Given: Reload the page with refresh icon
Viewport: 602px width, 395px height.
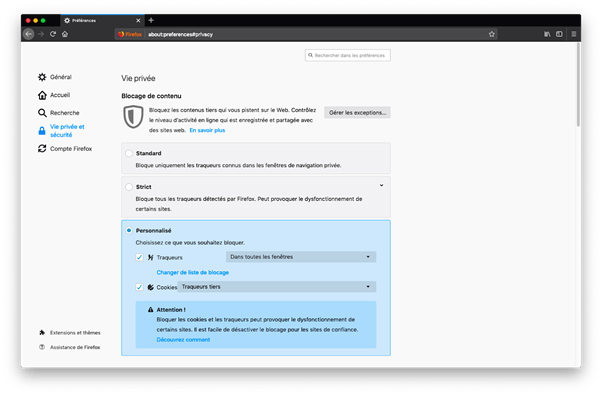Looking at the screenshot, I should [x=53, y=34].
